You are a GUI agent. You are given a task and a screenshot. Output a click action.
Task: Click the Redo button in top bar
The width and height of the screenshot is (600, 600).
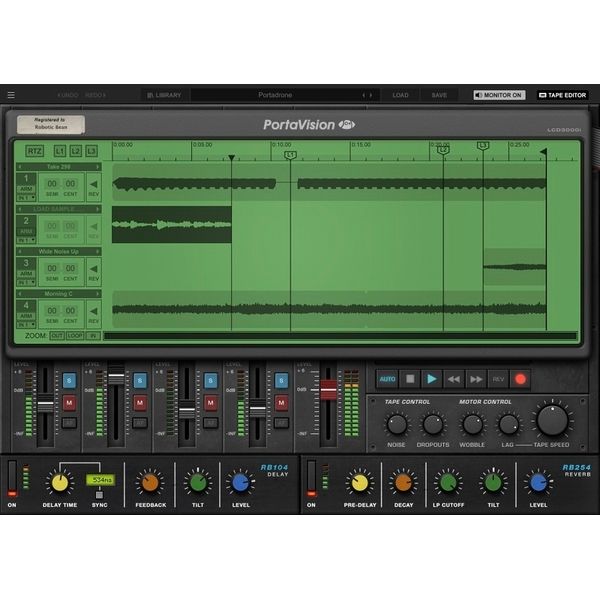tap(95, 95)
